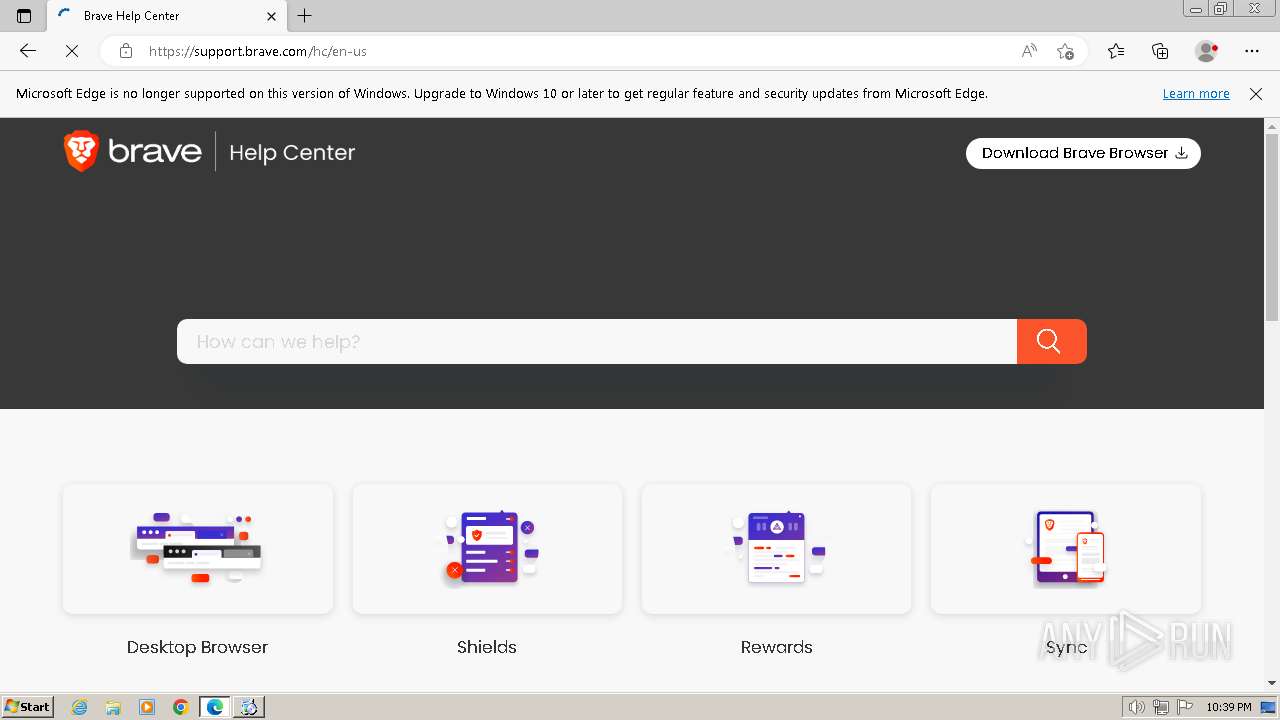Open File Explorer from taskbar
This screenshot has width=1280, height=720.
click(113, 707)
